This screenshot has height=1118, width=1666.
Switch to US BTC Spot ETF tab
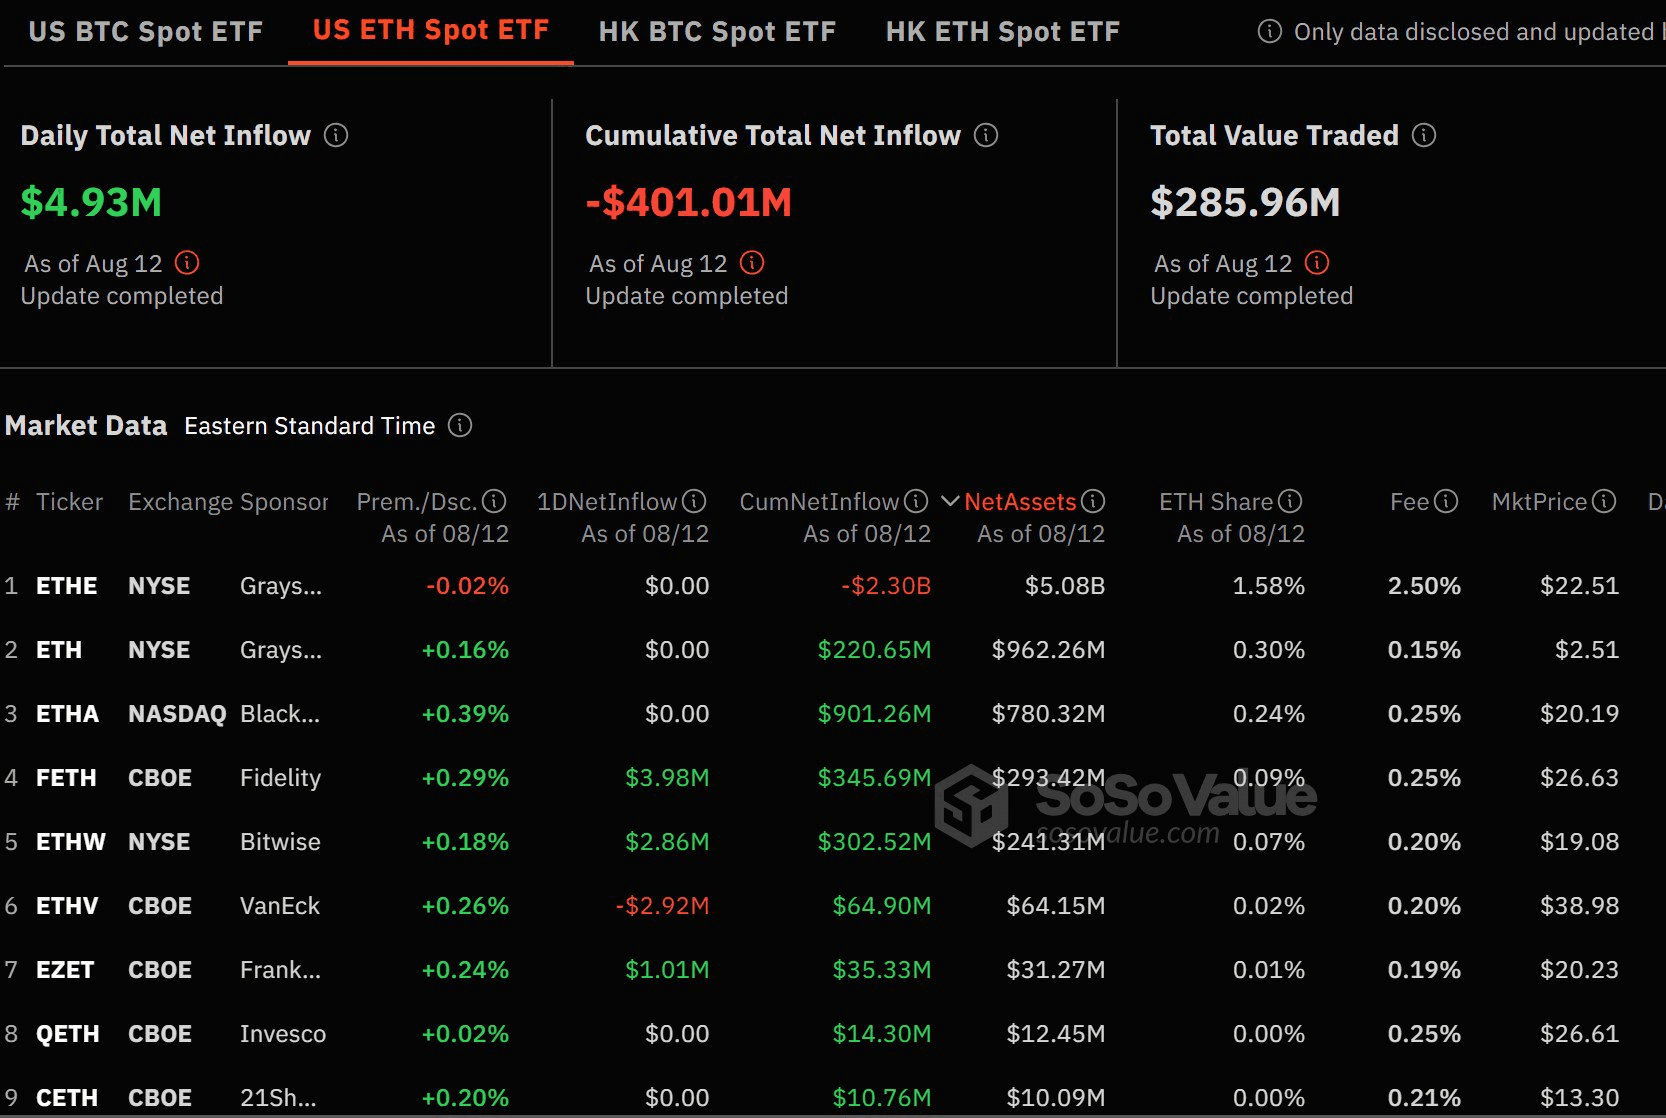[146, 32]
